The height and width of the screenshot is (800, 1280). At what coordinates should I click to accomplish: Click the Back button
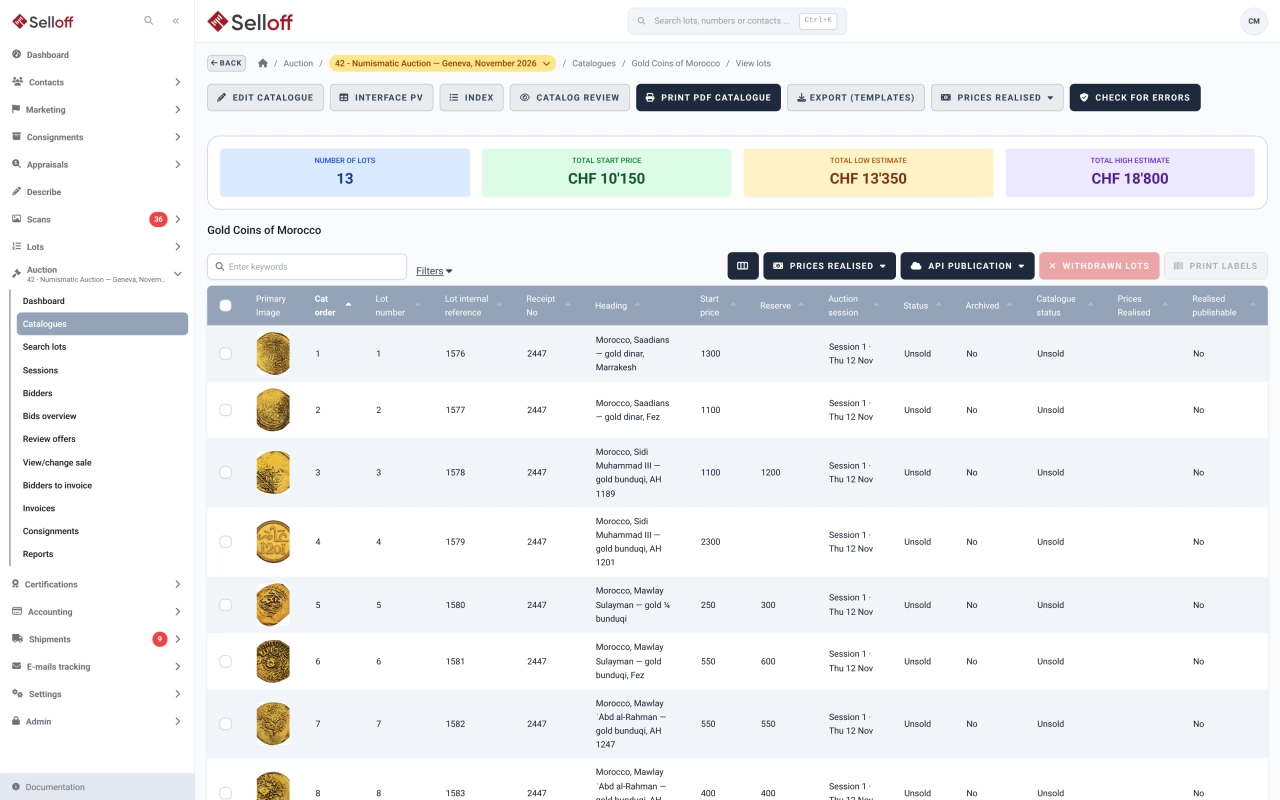227,63
